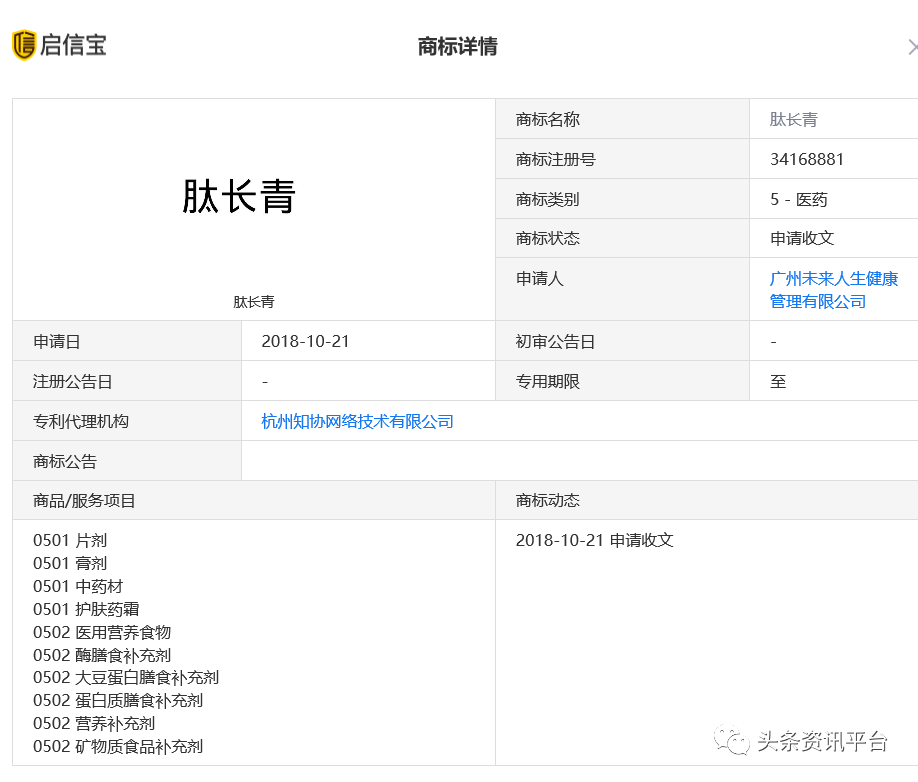Click the 5 - 医药 category value
The height and width of the screenshot is (782, 918).
[x=798, y=199]
